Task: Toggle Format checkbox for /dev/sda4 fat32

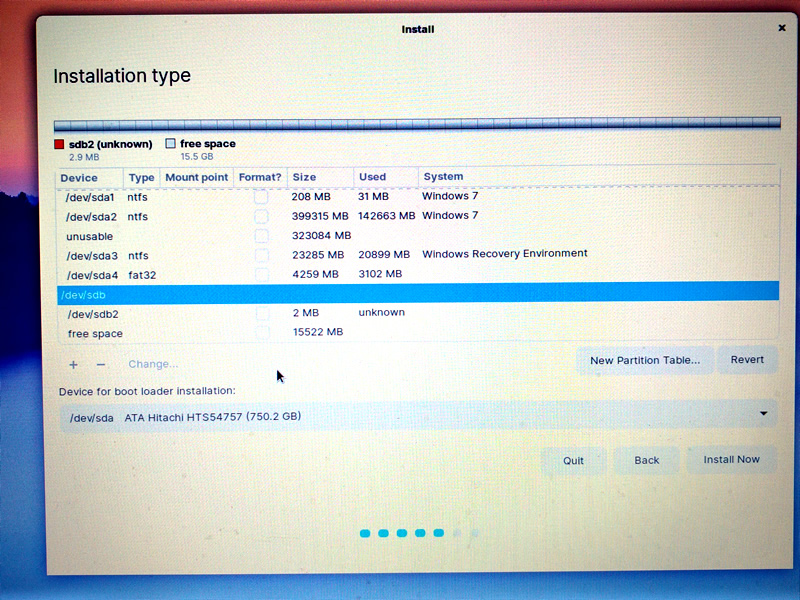Action: (x=261, y=274)
